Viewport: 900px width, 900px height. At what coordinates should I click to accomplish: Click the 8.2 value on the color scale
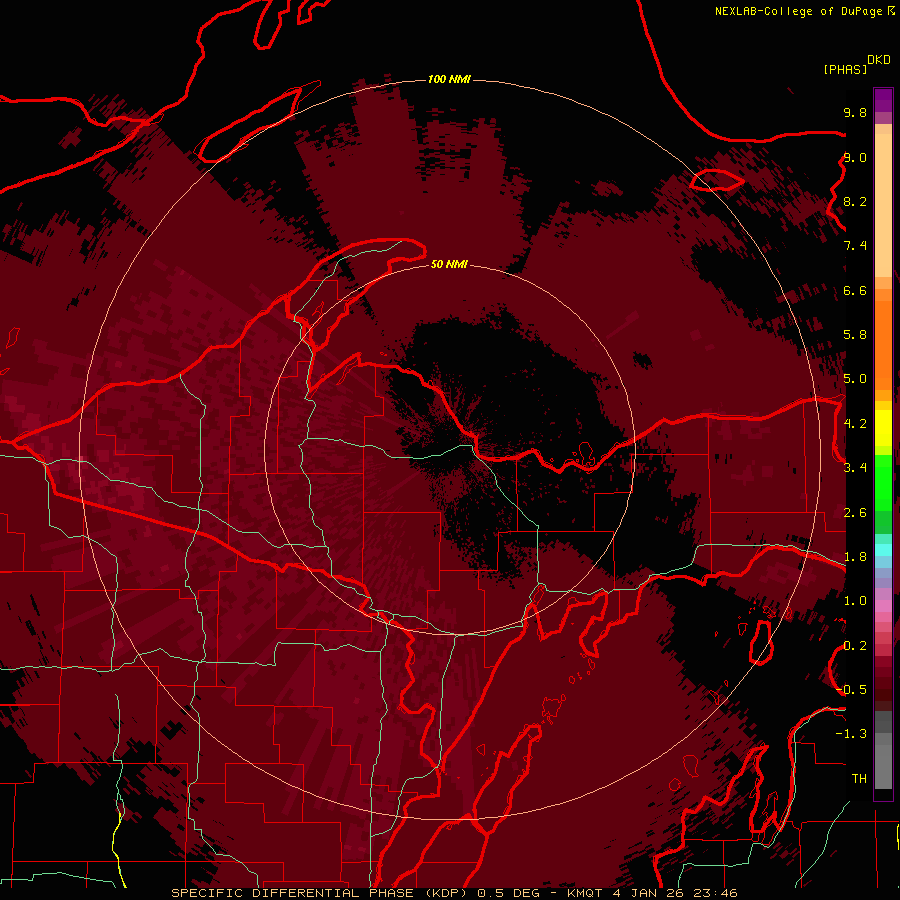tap(855, 201)
